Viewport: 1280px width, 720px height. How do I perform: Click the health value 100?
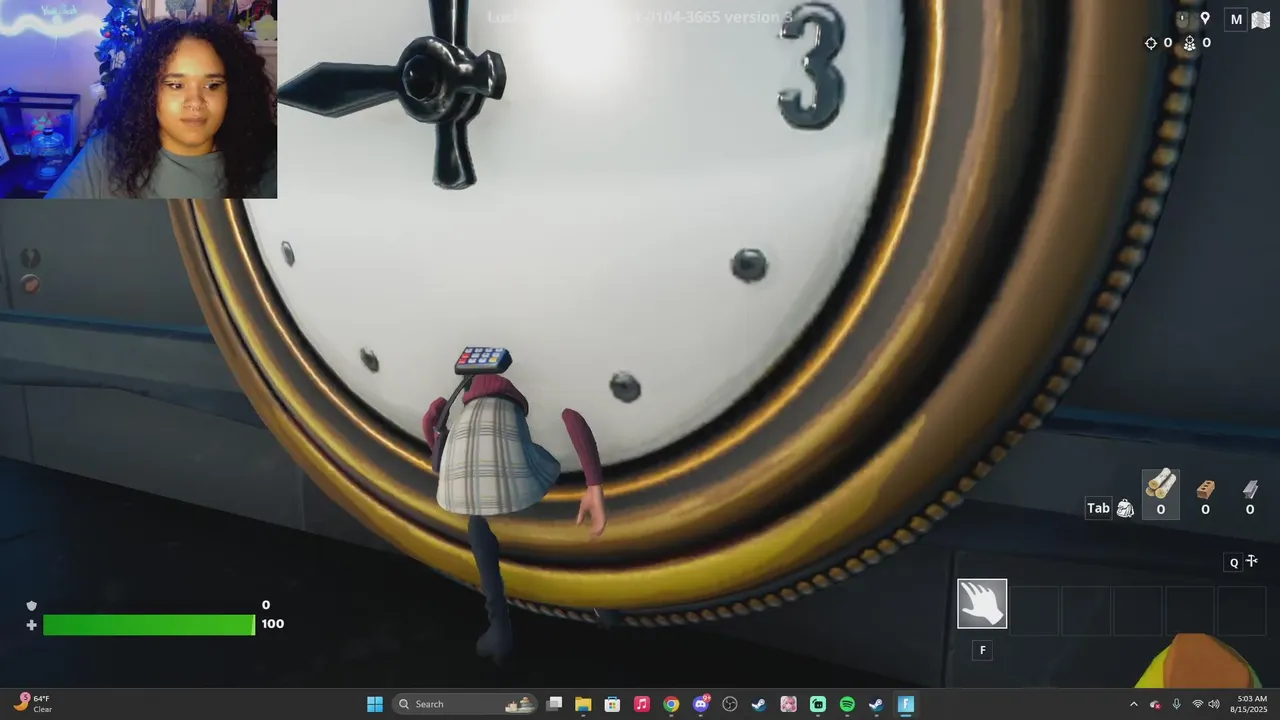[272, 624]
